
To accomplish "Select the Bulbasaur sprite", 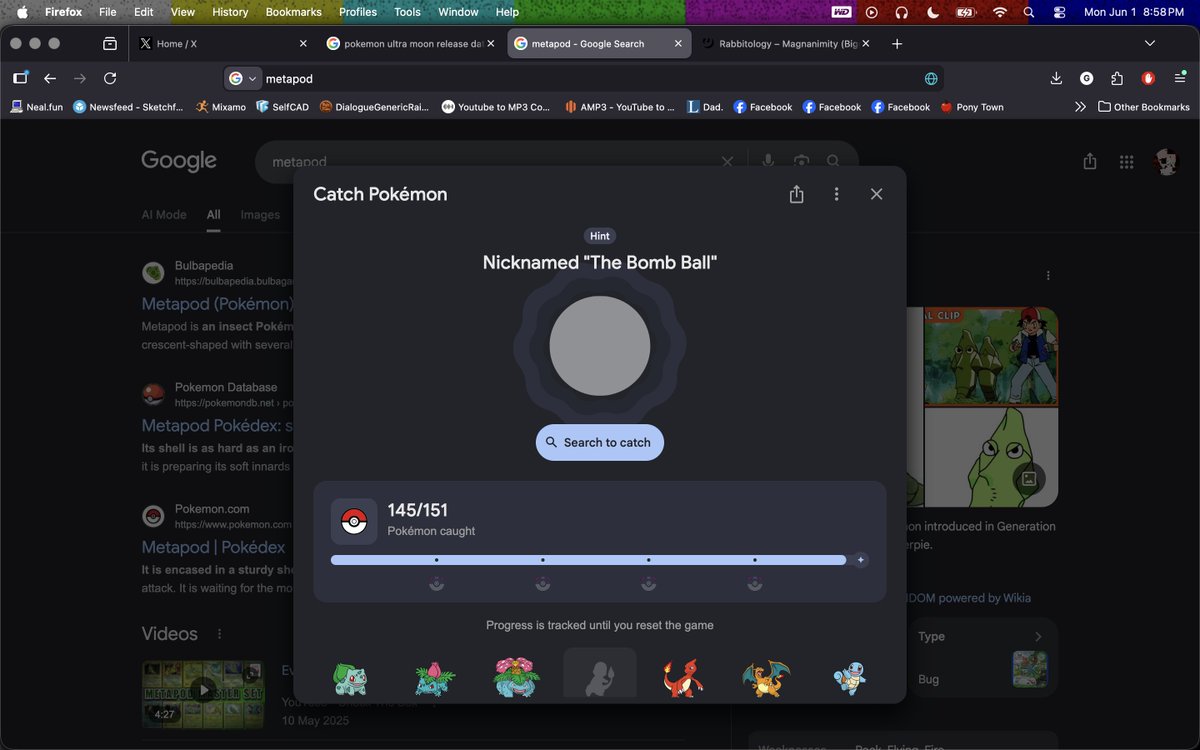I will 350,678.
